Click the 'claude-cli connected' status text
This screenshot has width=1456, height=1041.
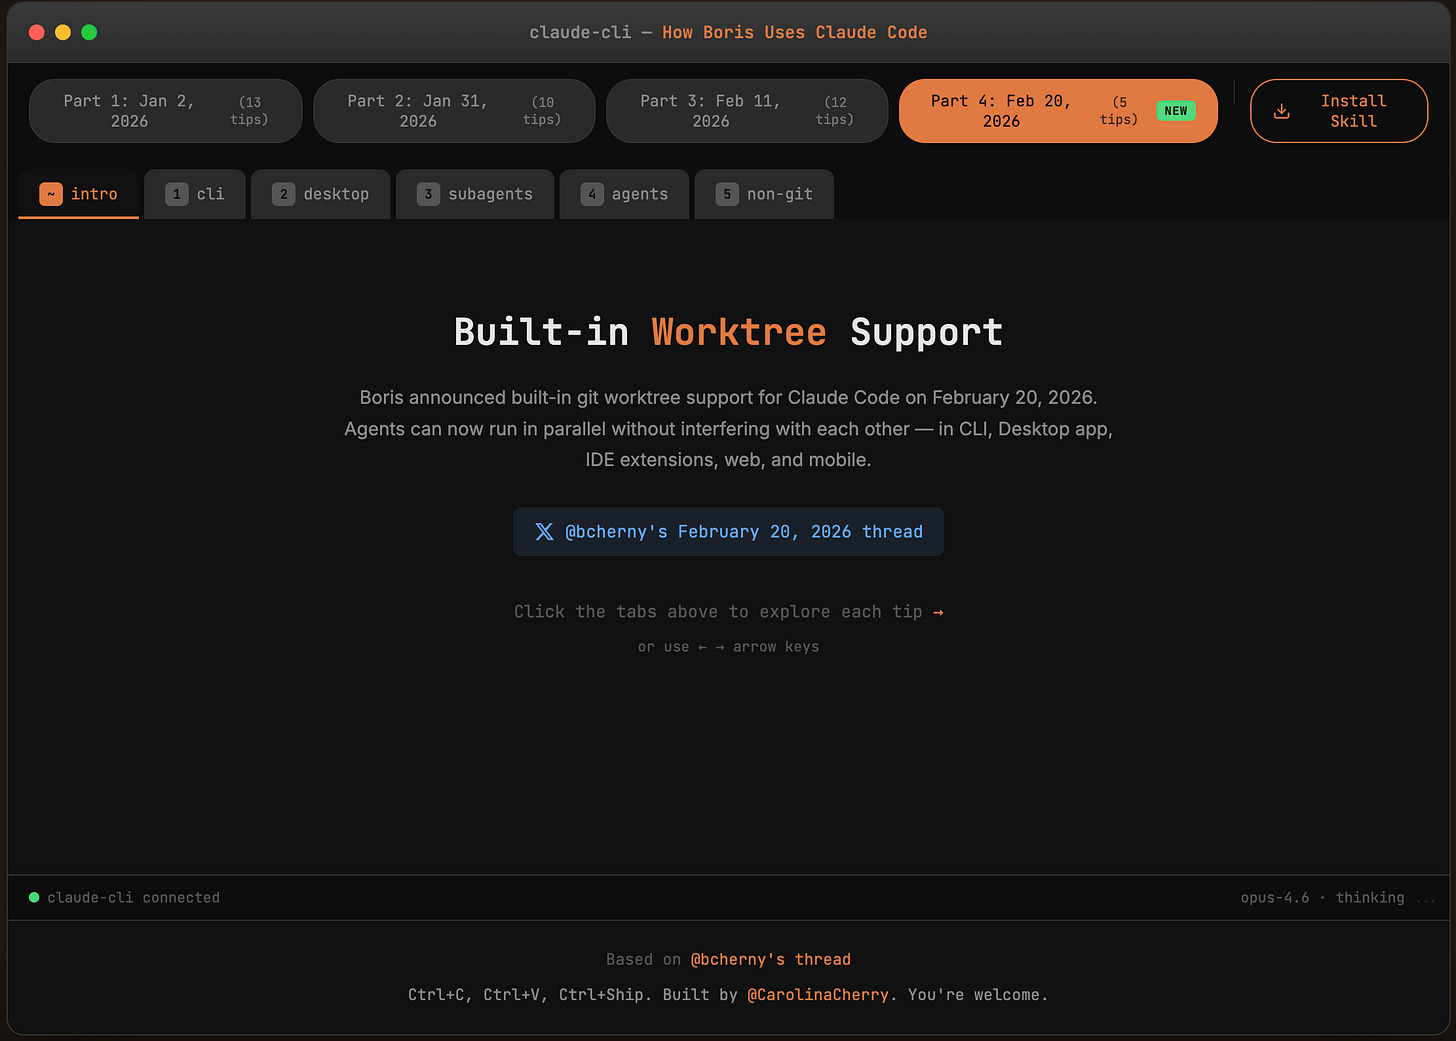click(x=133, y=898)
